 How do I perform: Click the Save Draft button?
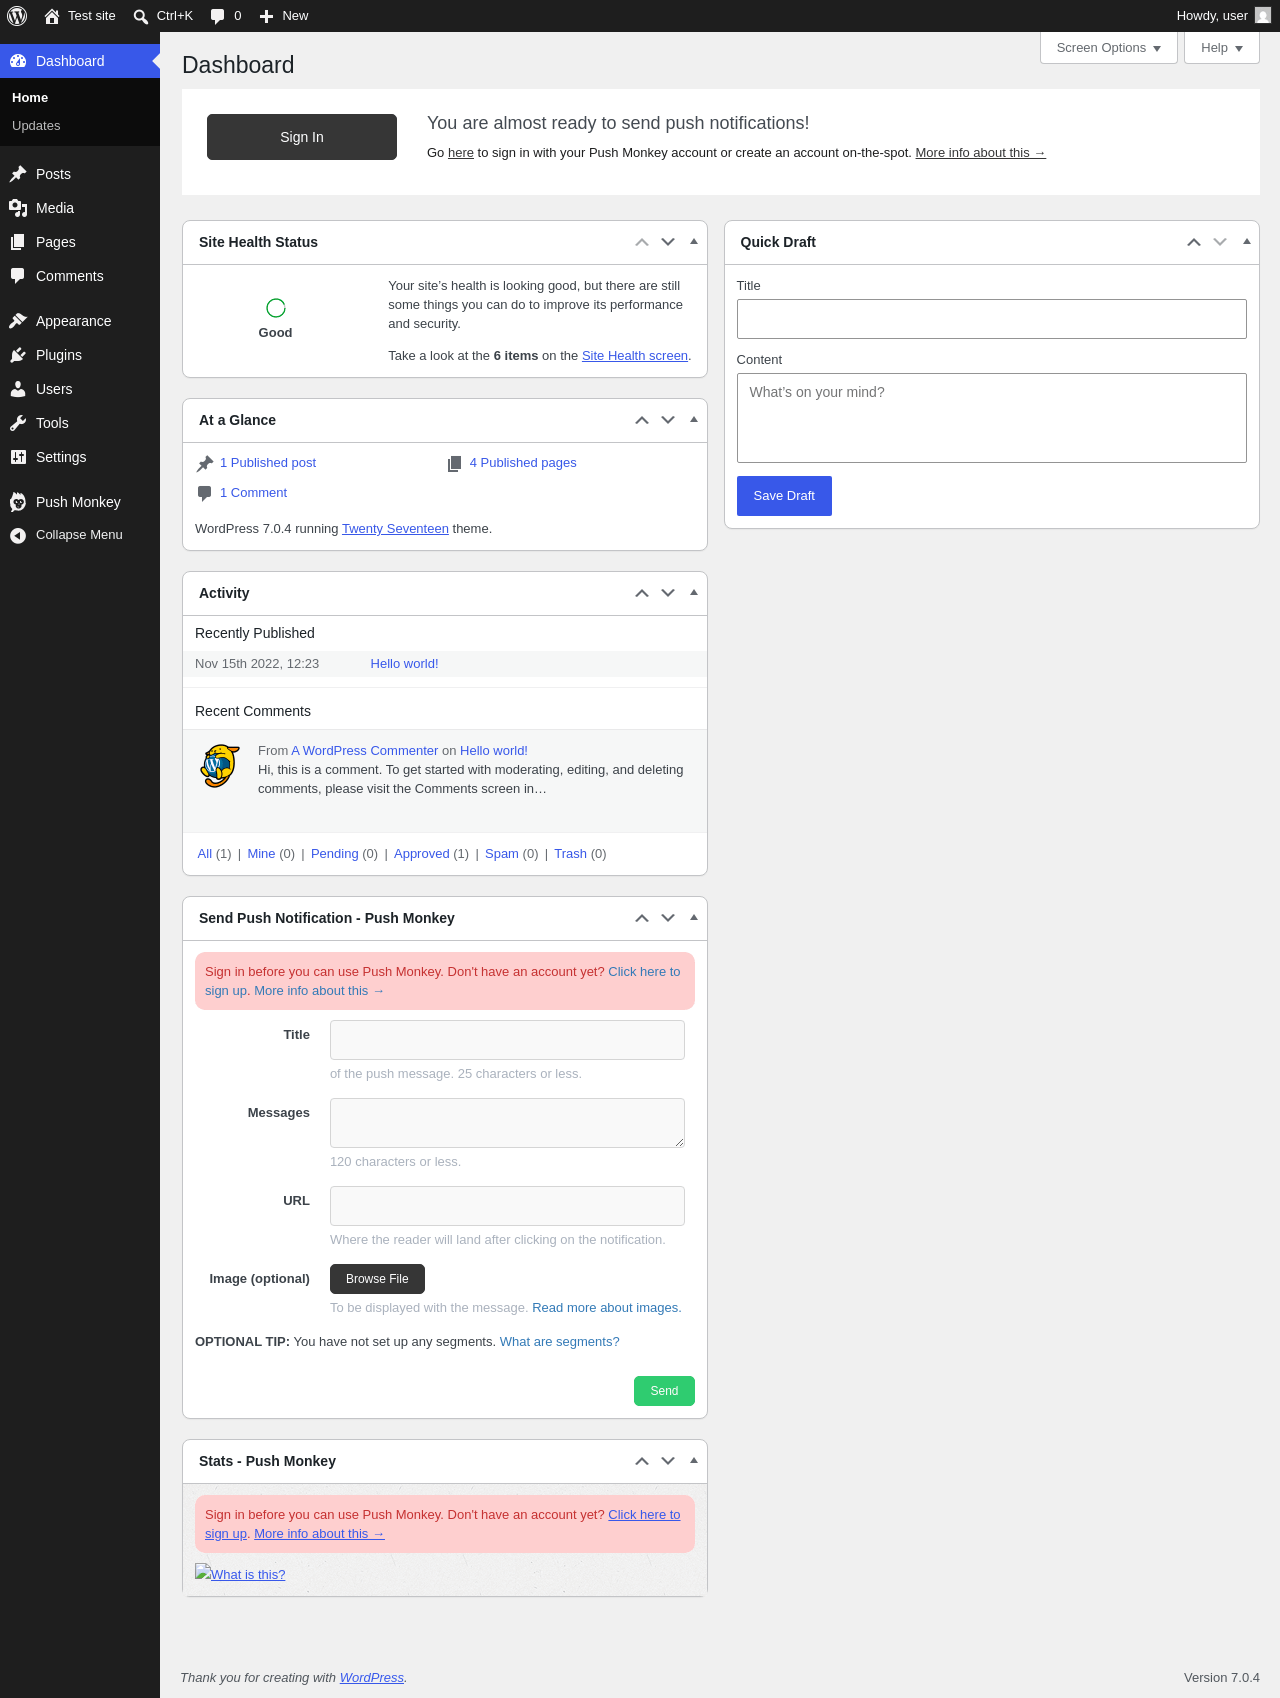tap(784, 496)
